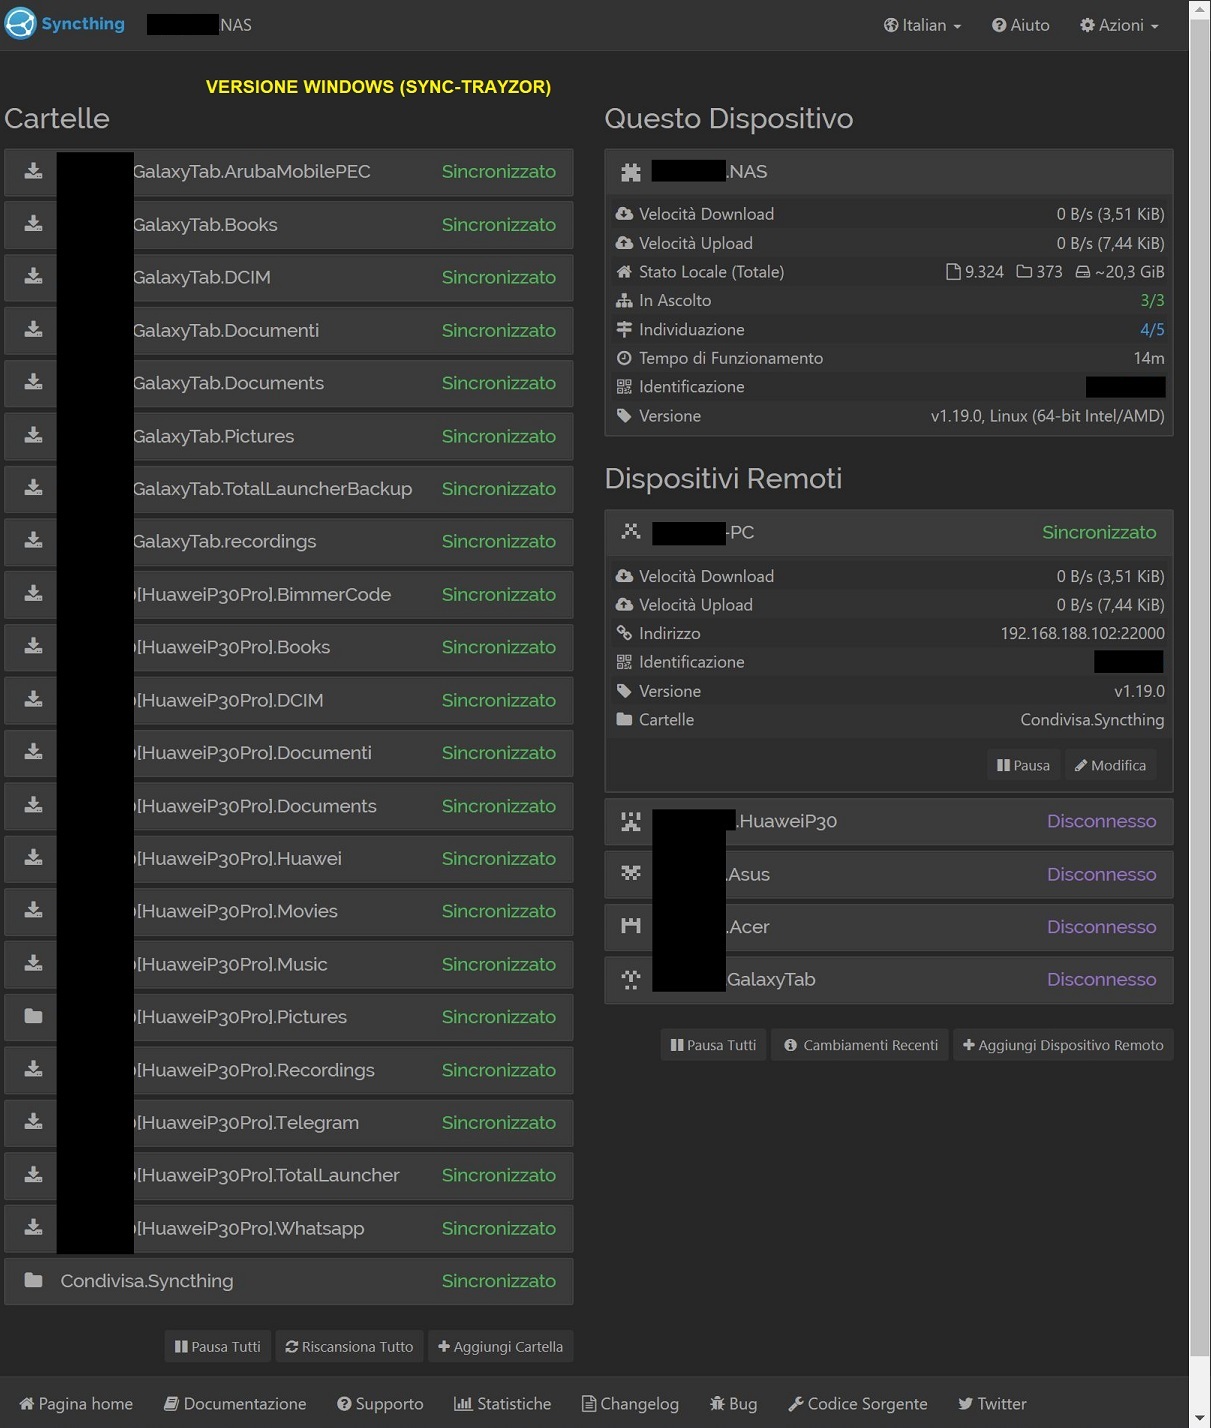Click the bug icon in the footer
Viewport: 1211px width, 1428px height.
click(717, 1404)
